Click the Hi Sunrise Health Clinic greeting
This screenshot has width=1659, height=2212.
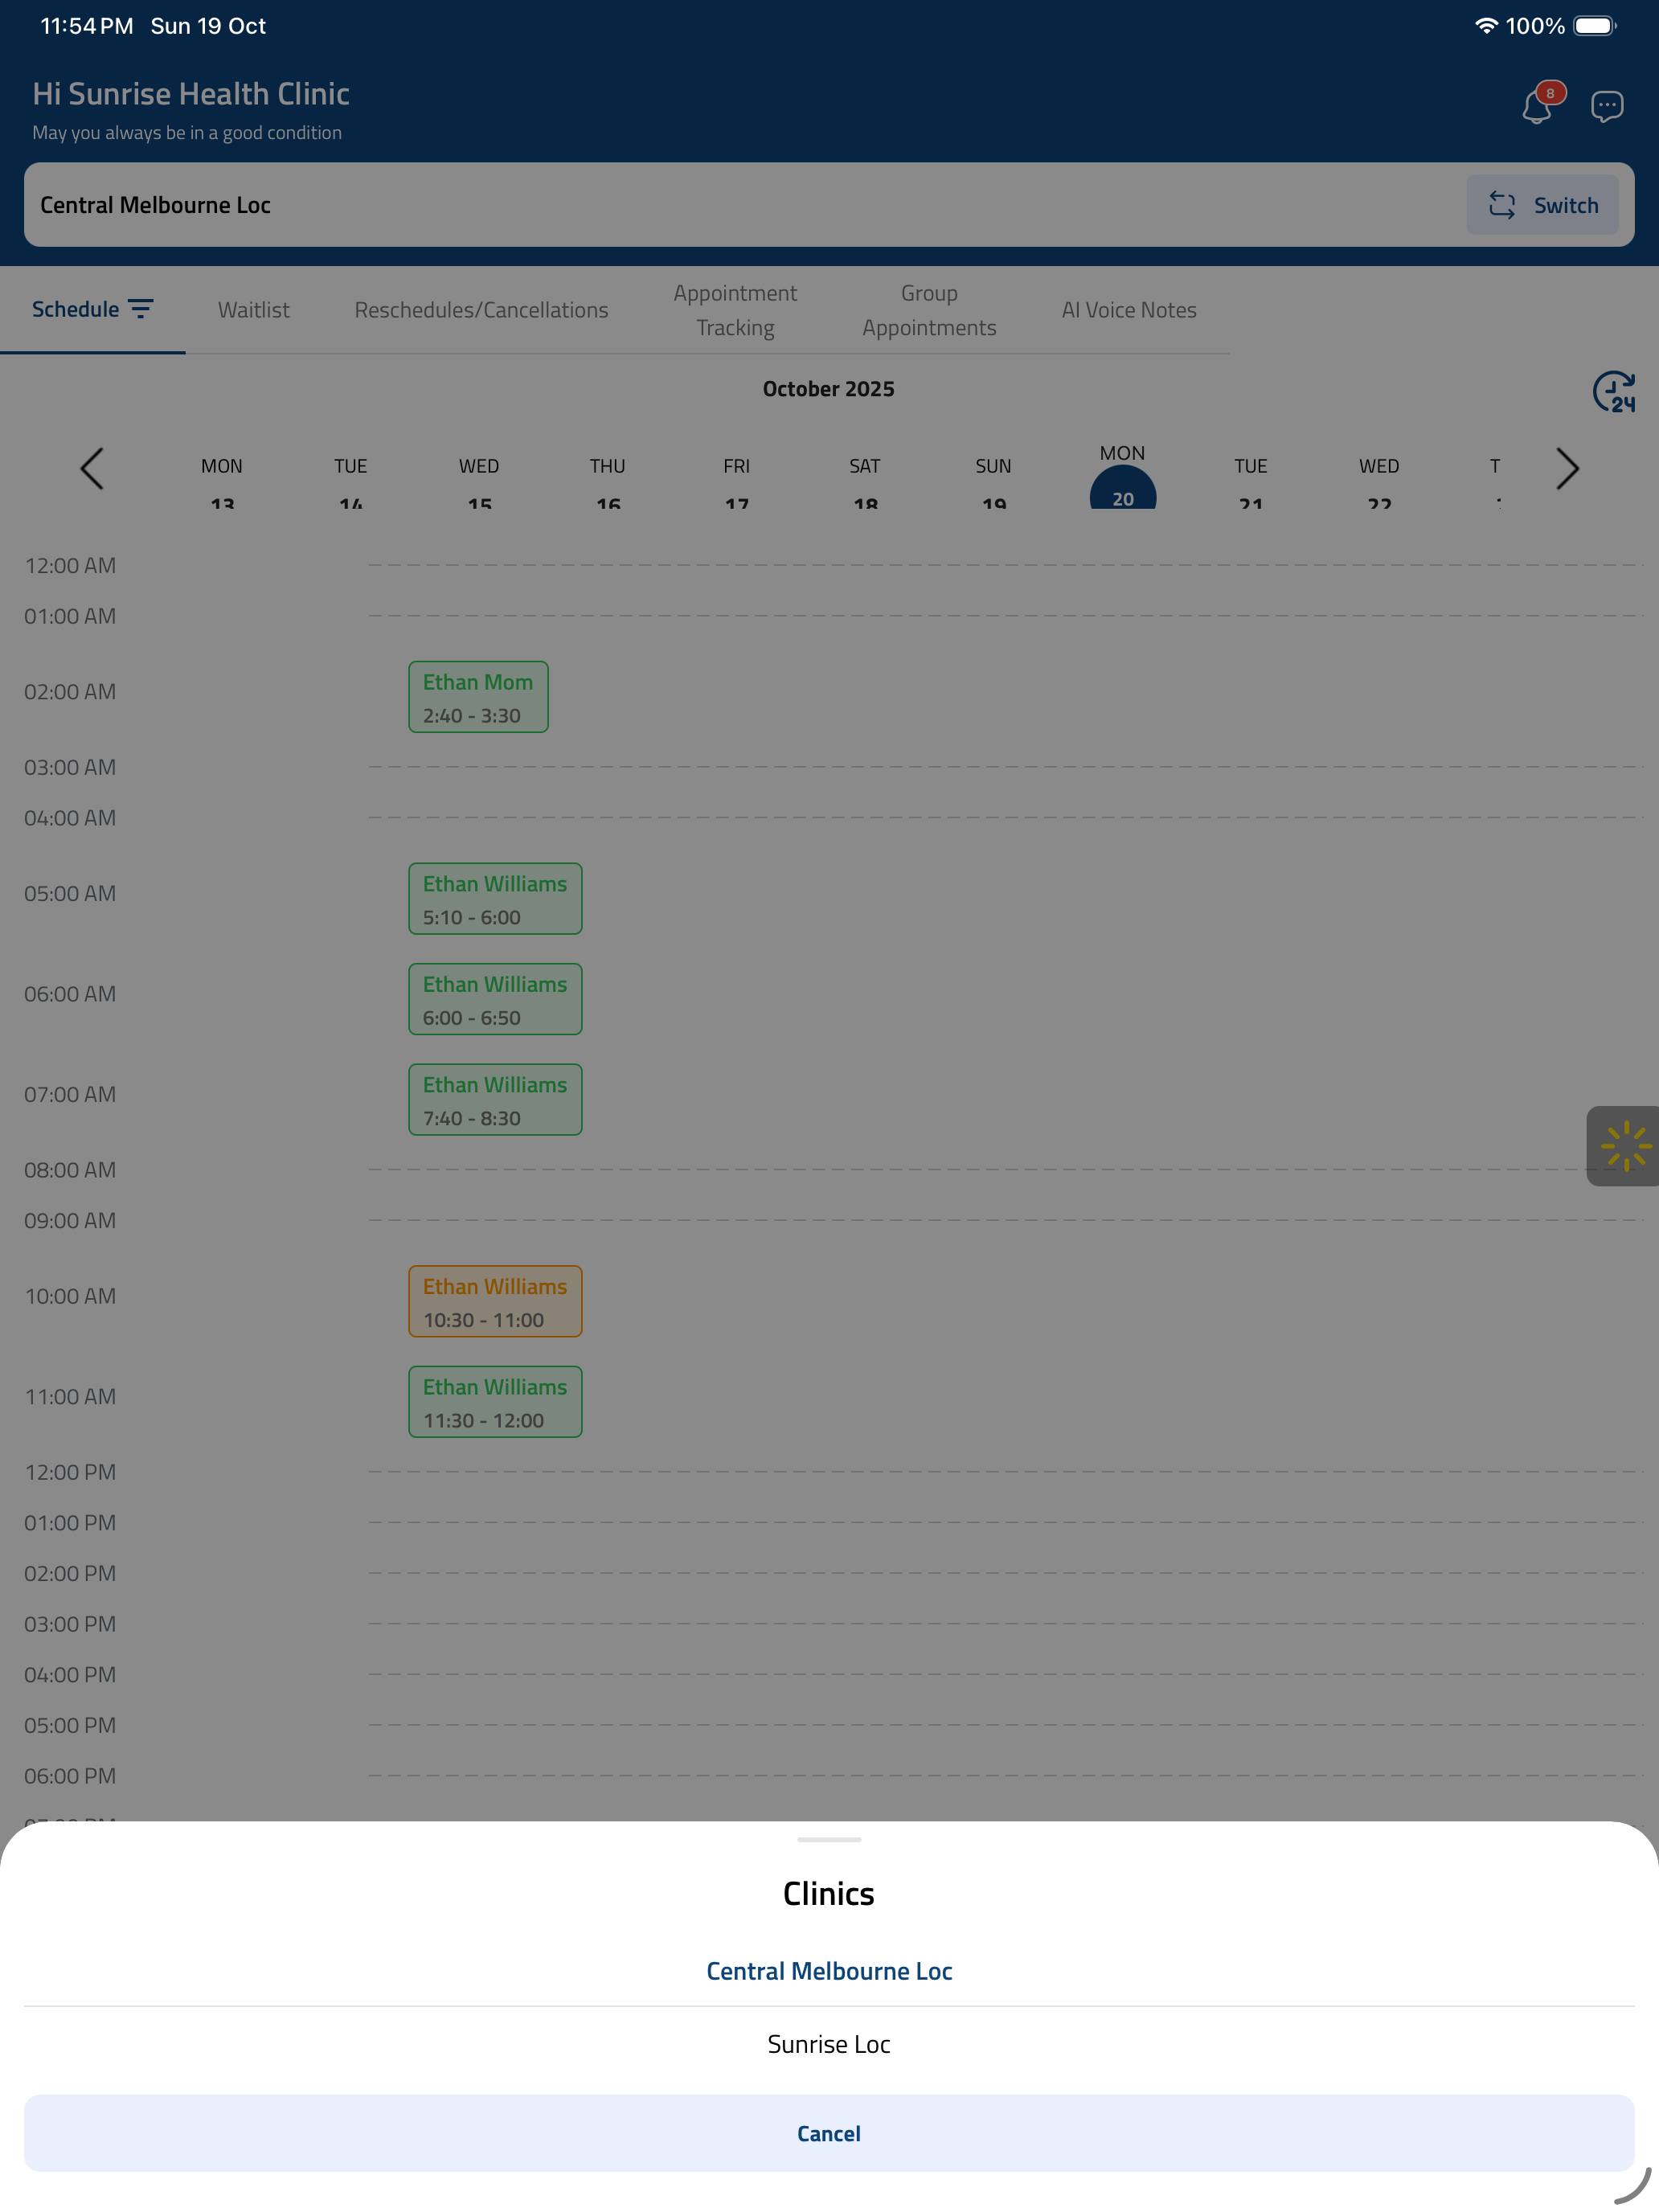pyautogui.click(x=191, y=94)
